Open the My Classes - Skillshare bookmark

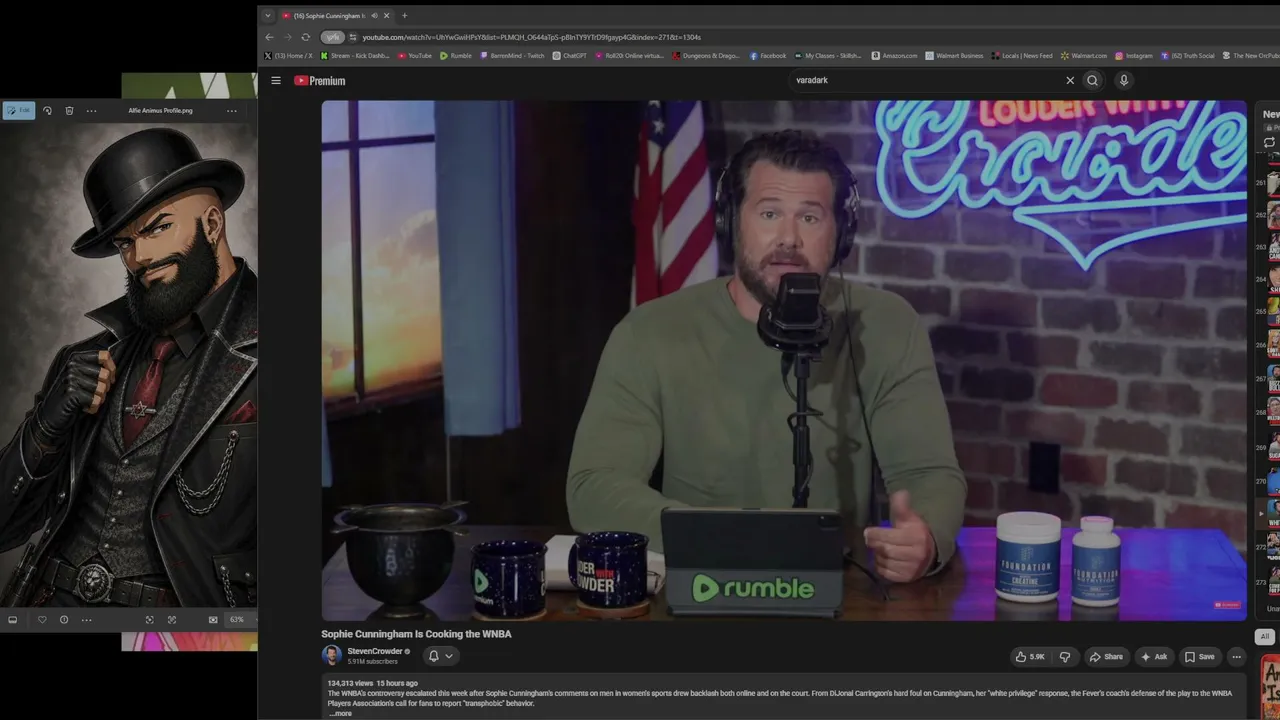[829, 56]
